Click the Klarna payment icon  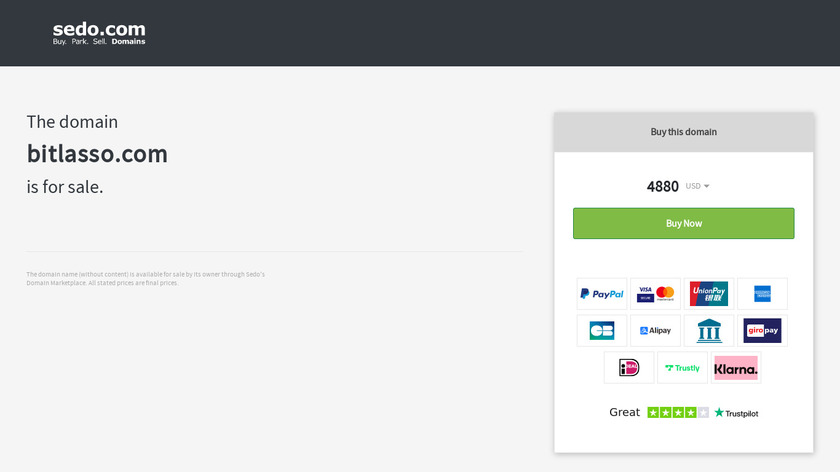736,368
